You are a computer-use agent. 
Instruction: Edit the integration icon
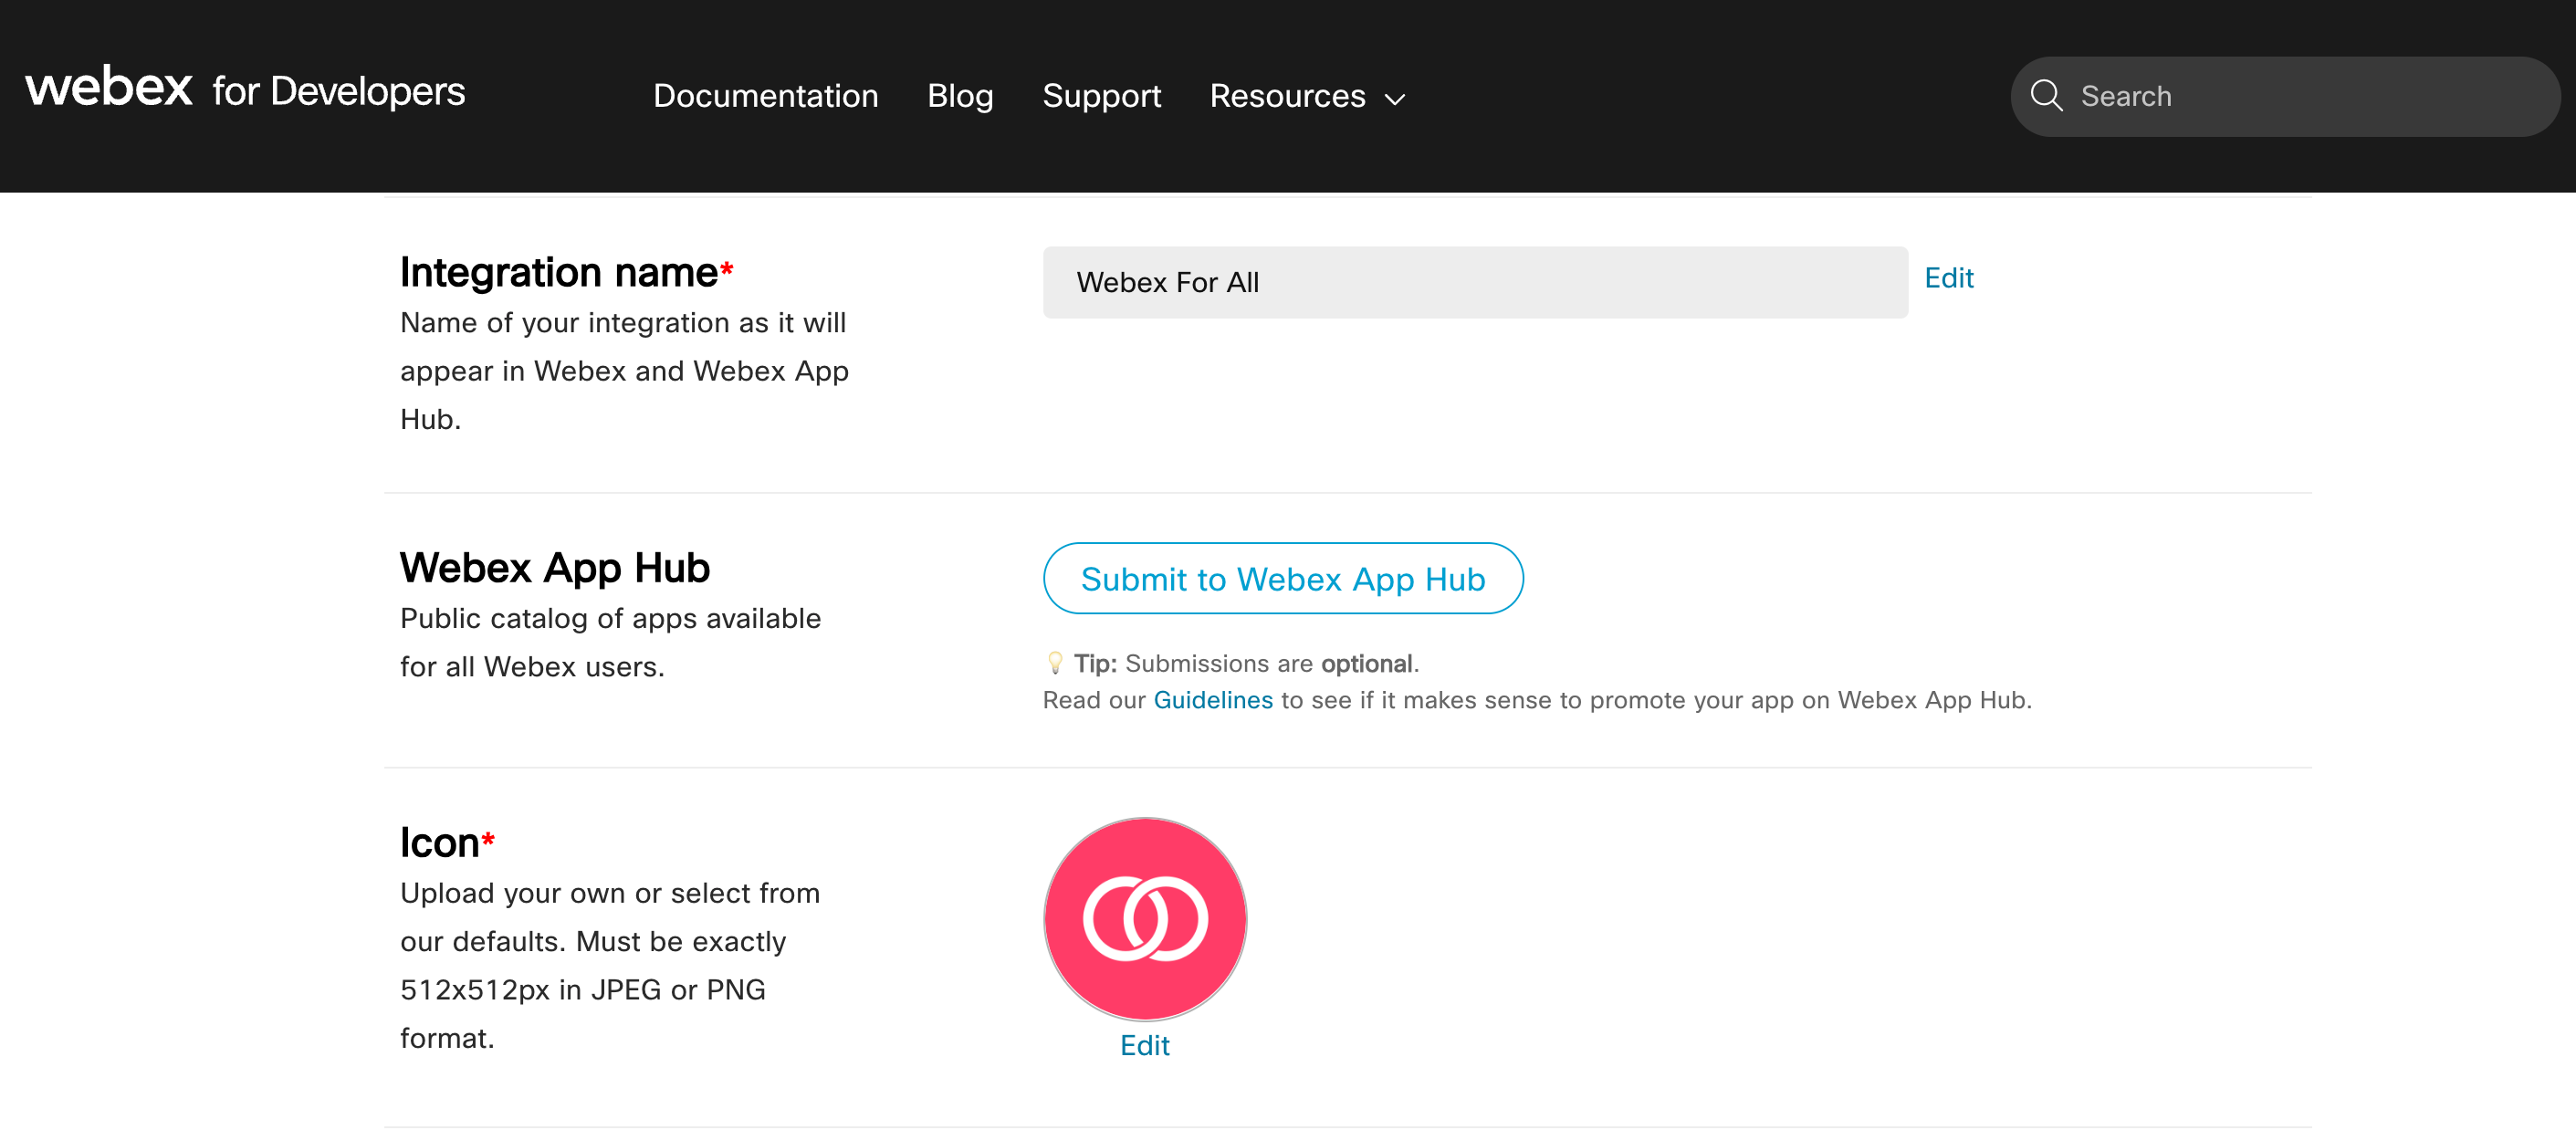click(x=1145, y=1045)
